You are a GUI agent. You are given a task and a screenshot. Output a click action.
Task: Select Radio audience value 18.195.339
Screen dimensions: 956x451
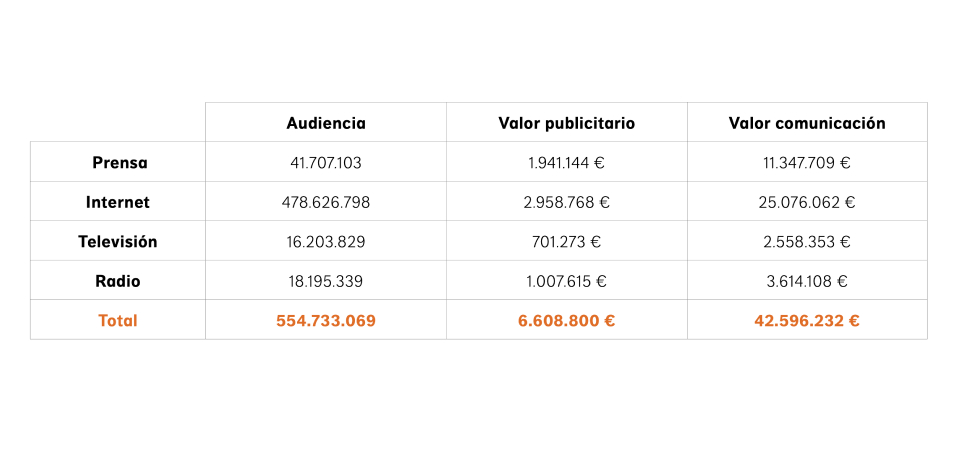(x=326, y=281)
